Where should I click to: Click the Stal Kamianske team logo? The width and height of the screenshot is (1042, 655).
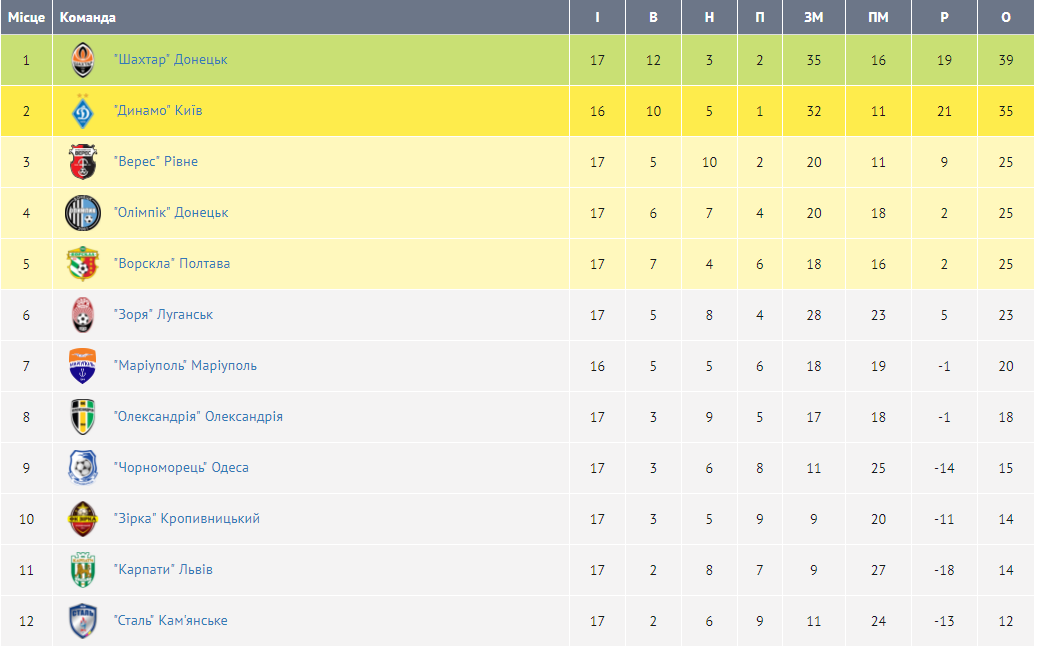[83, 621]
